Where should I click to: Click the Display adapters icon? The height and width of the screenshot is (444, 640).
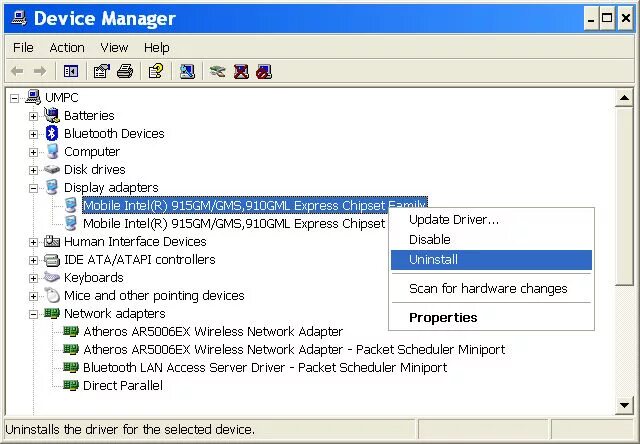[52, 187]
